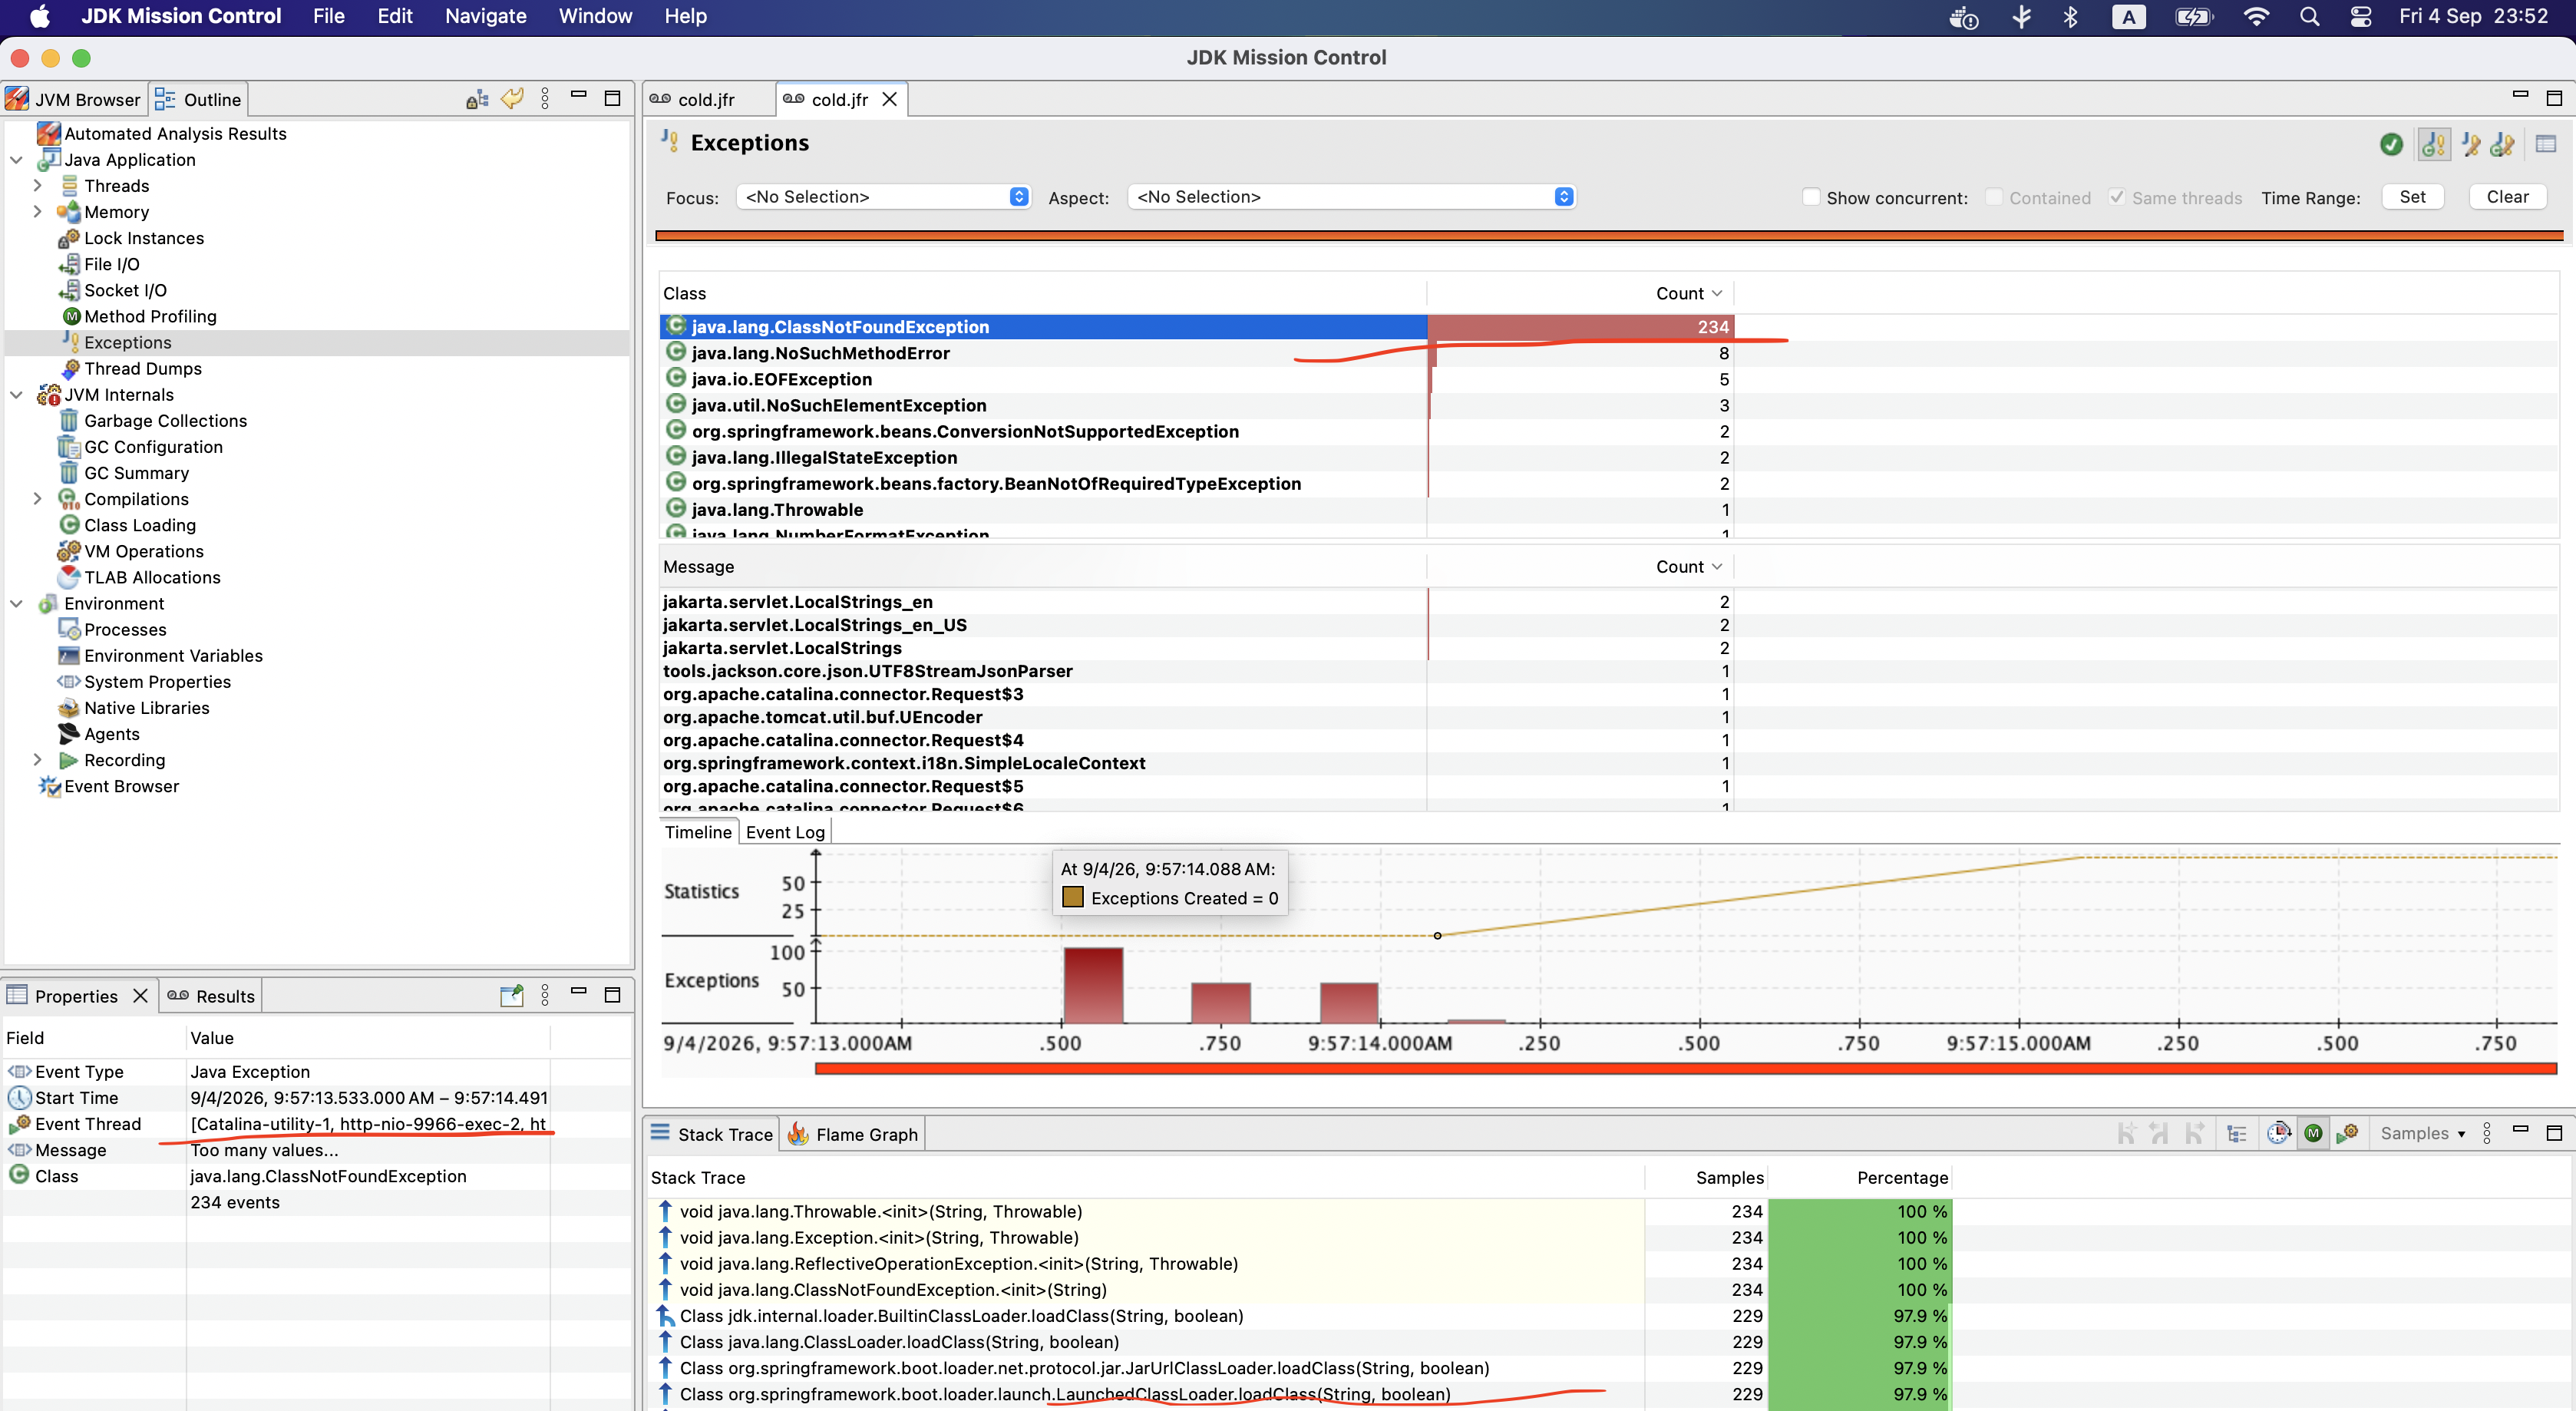This screenshot has height=1411, width=2576.
Task: Open the JVM Browser view kebab menu
Action: [545, 99]
